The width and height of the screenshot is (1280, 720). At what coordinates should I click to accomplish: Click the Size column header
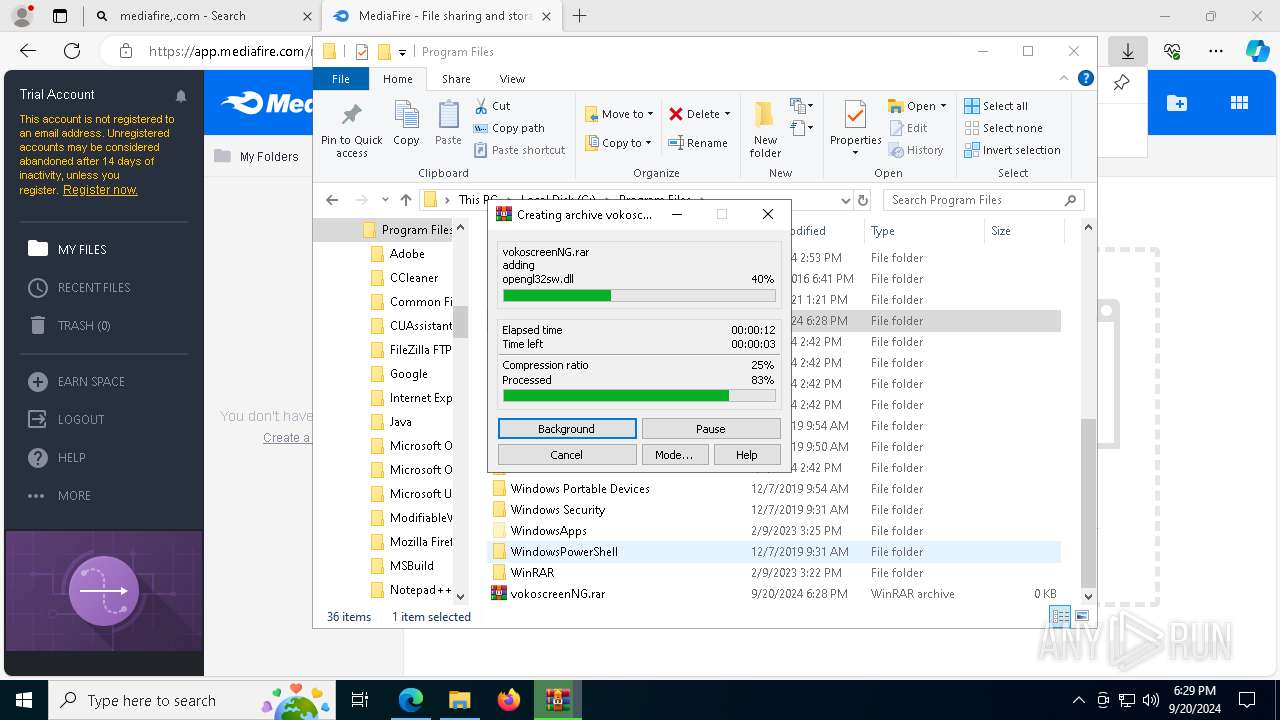[1022, 230]
